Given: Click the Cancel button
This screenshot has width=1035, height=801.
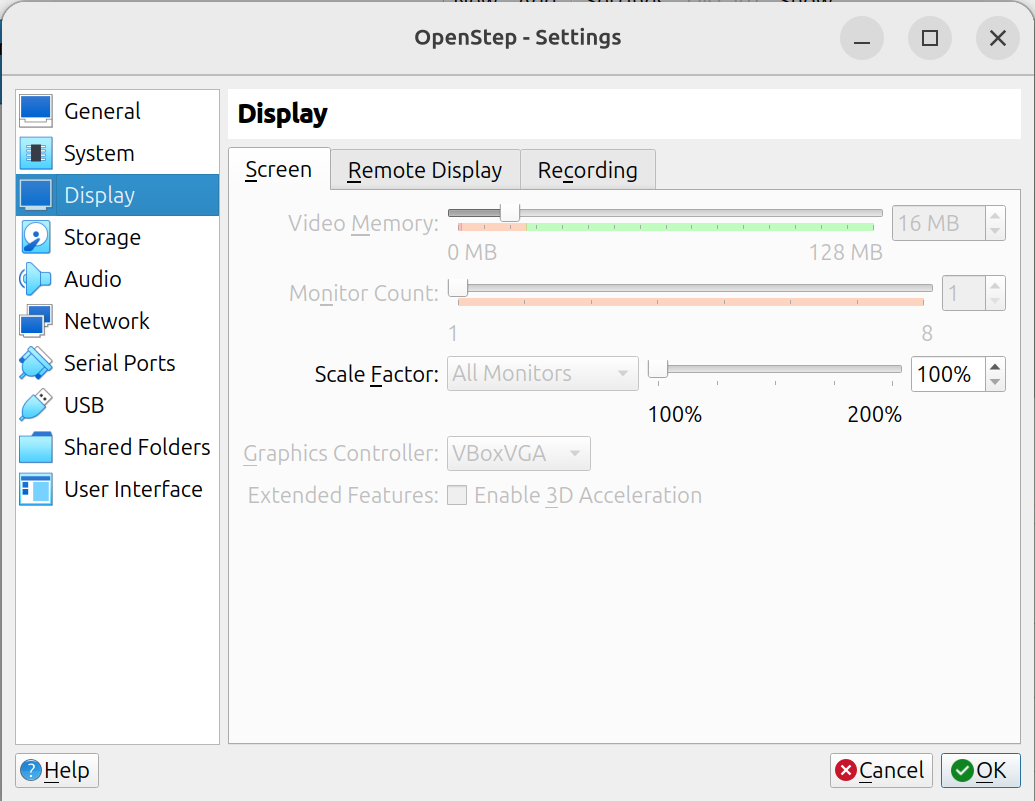Looking at the screenshot, I should [x=881, y=770].
